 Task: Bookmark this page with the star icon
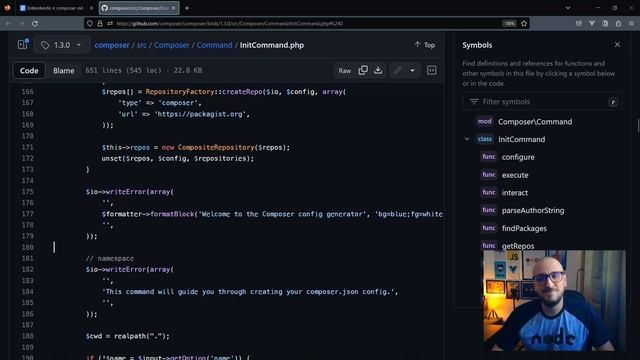tap(524, 24)
